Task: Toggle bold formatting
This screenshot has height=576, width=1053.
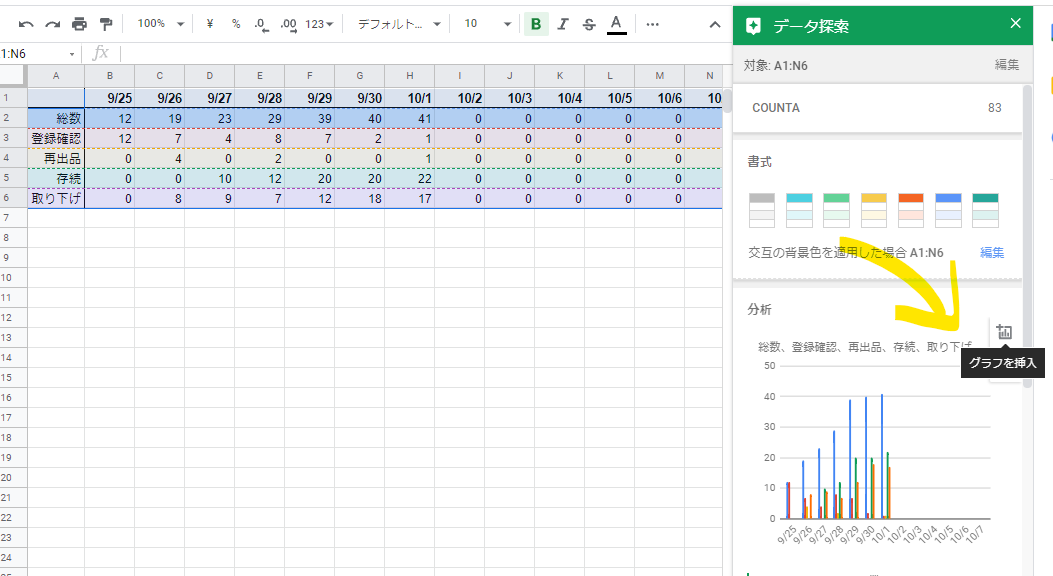Action: 536,24
